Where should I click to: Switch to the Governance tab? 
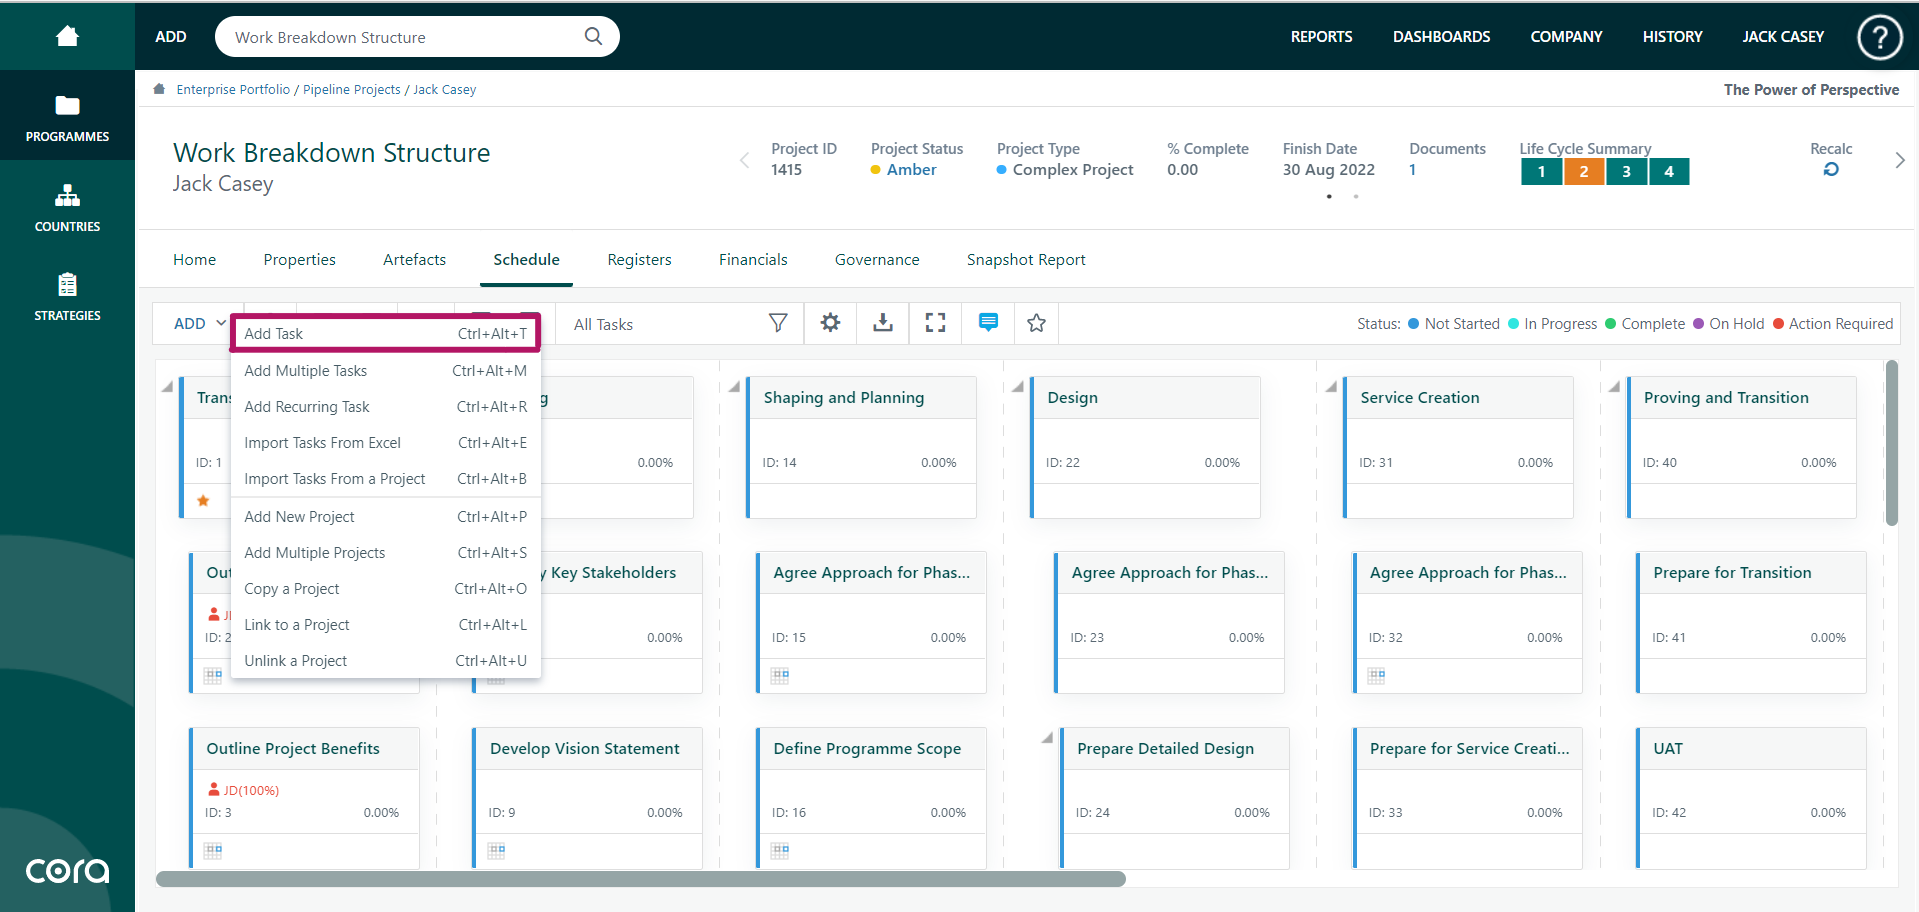click(877, 259)
